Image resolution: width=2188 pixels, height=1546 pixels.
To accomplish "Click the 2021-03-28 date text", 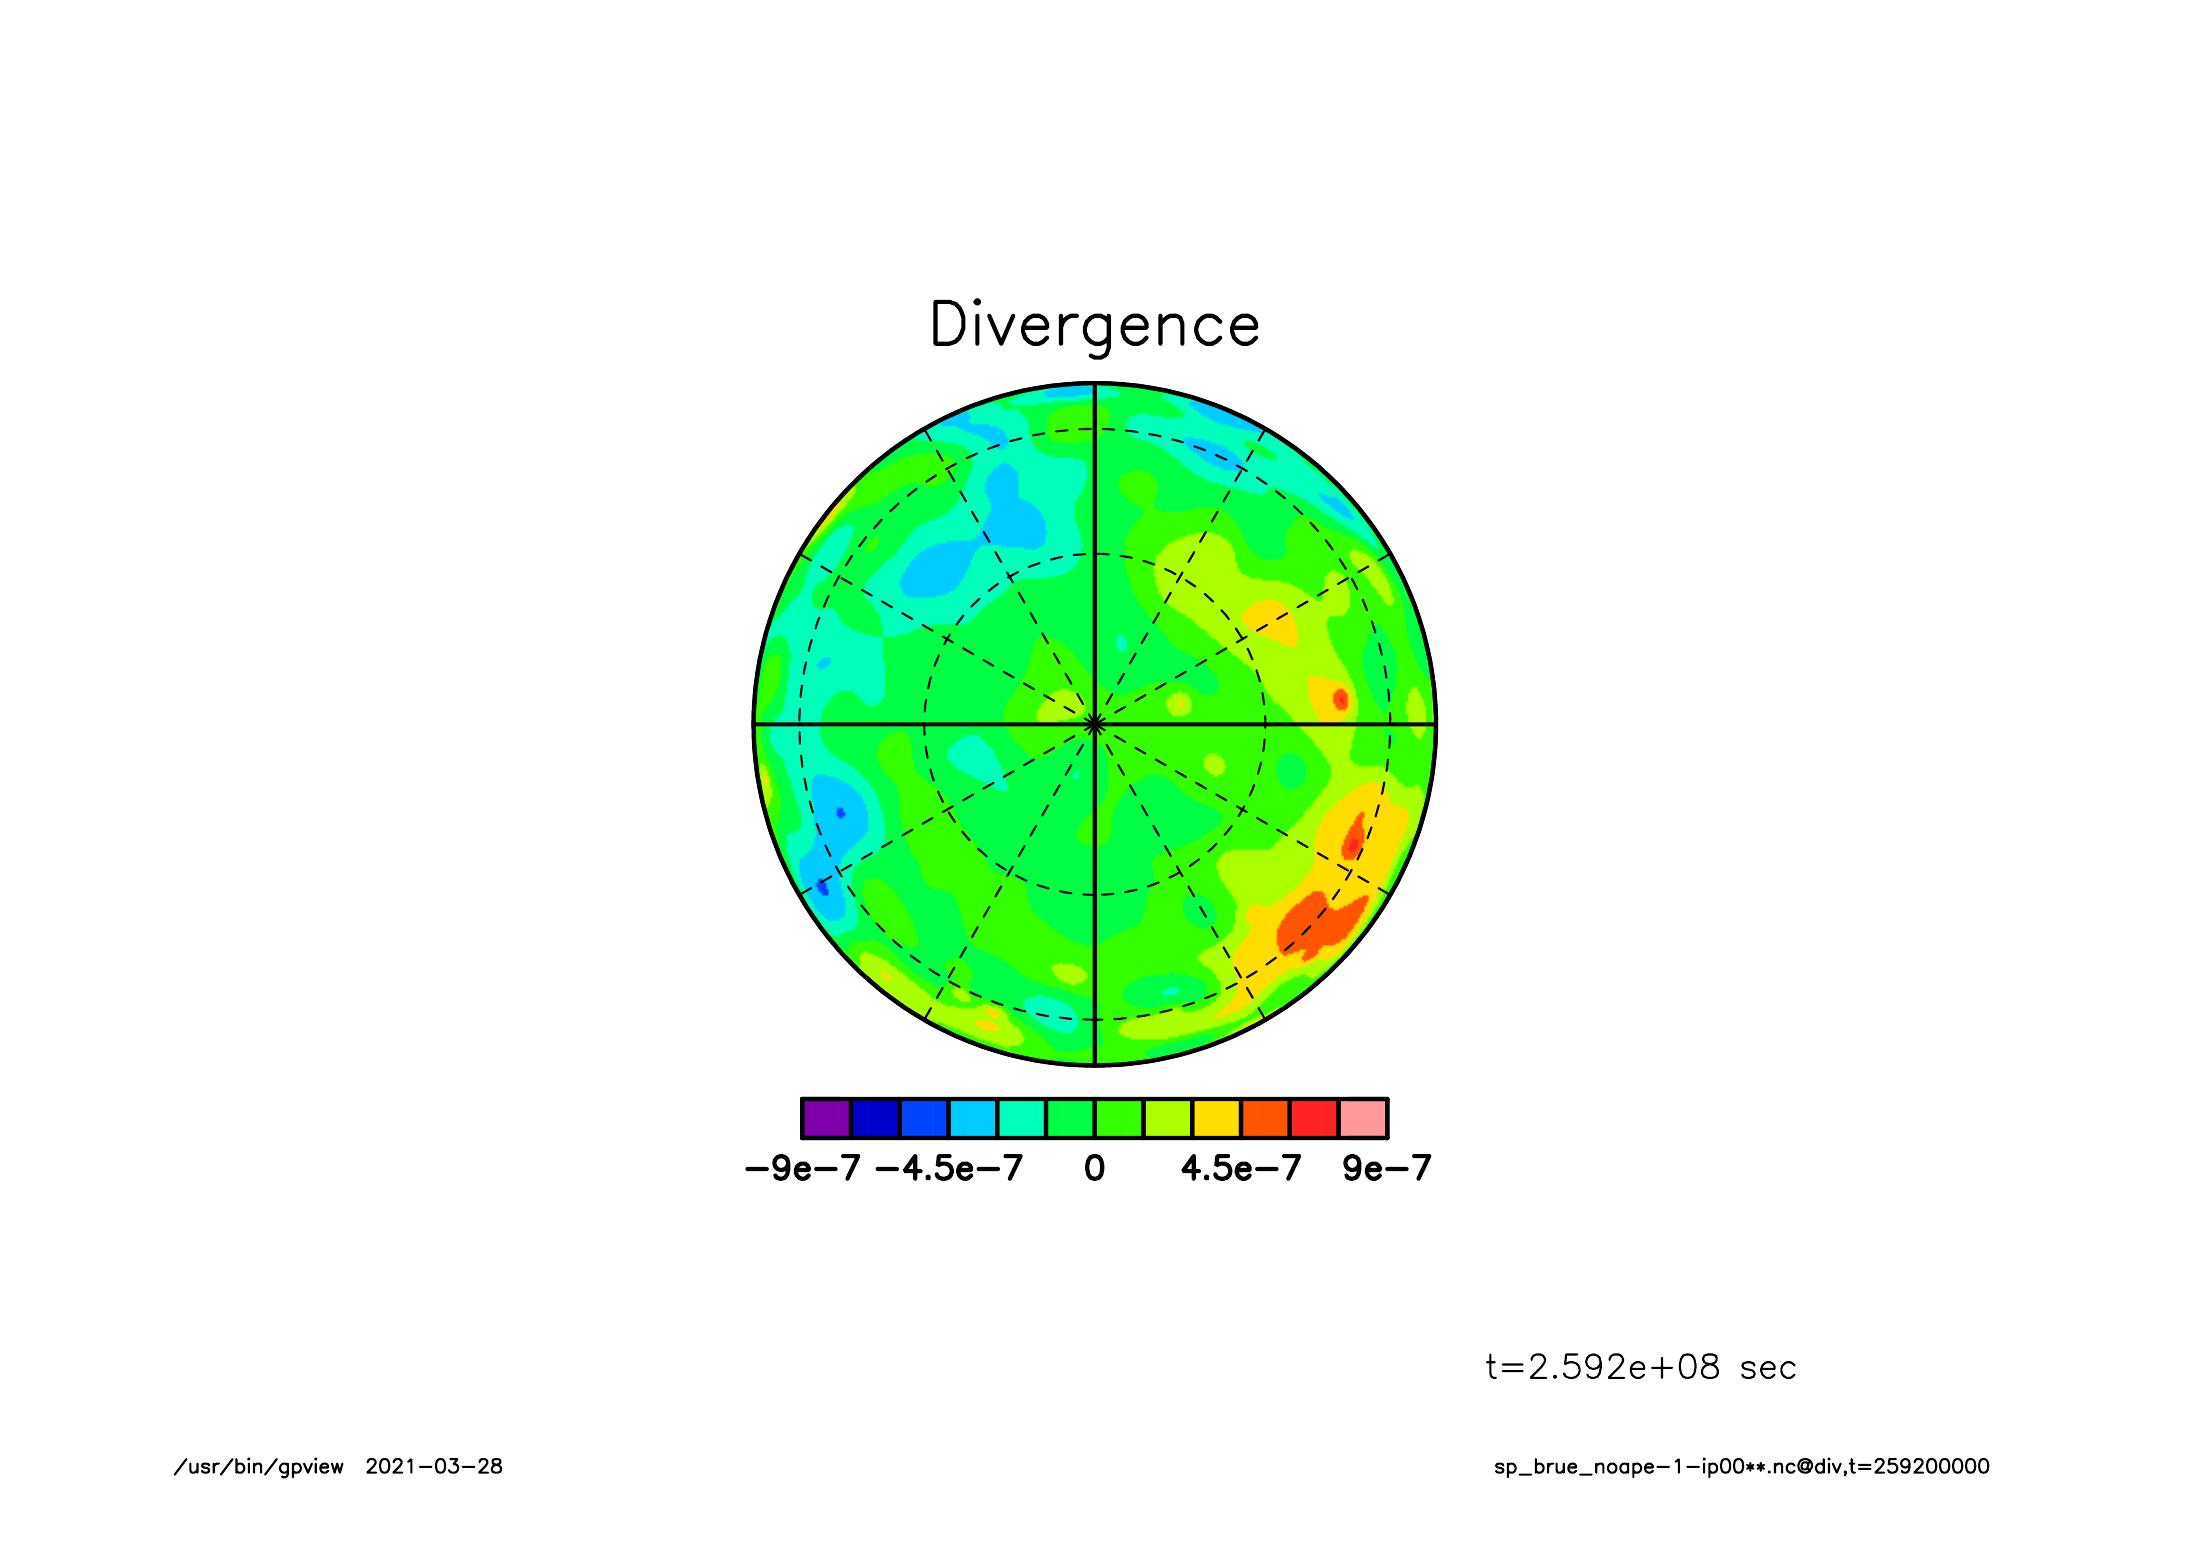I will (434, 1467).
